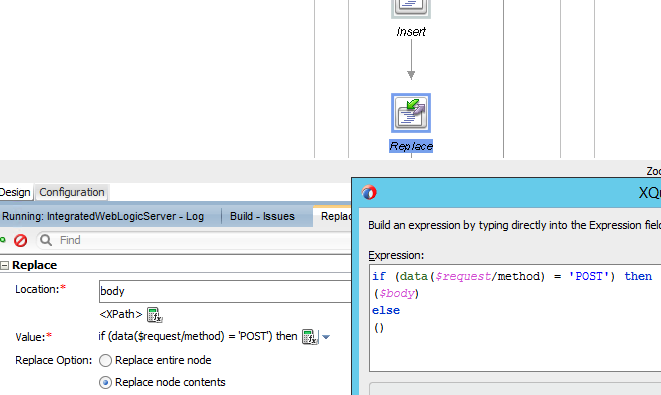Click the Insert label under the node
This screenshot has height=395, width=661.
tap(411, 32)
